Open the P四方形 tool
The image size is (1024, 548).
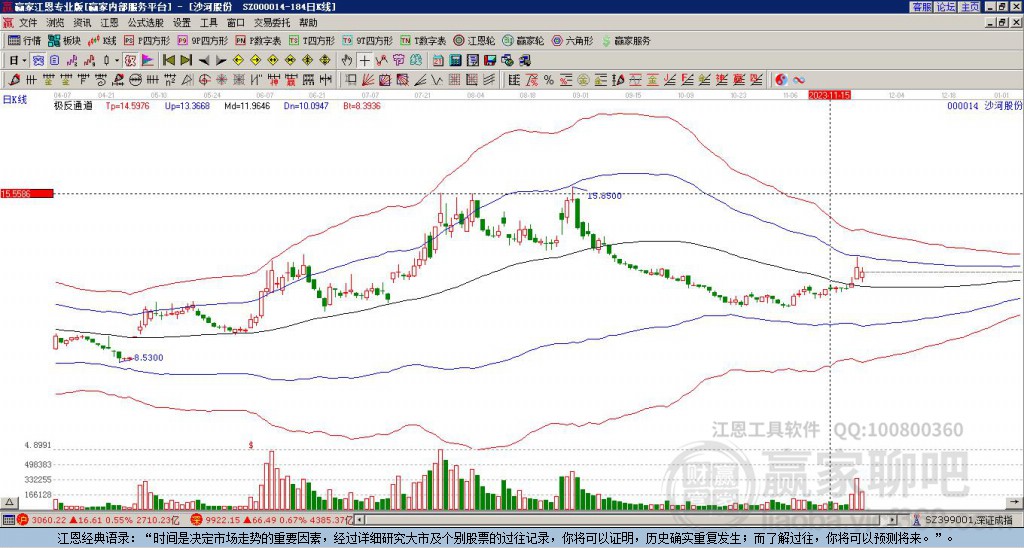point(147,40)
